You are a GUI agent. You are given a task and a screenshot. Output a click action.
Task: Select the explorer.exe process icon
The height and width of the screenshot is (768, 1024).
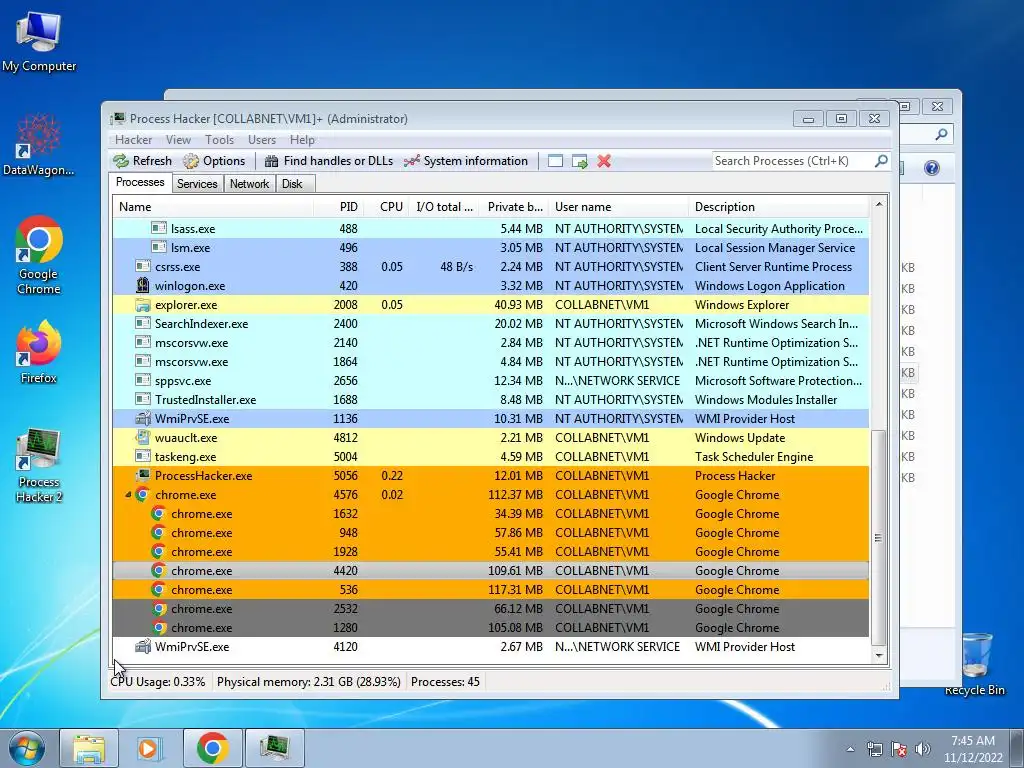(142, 304)
